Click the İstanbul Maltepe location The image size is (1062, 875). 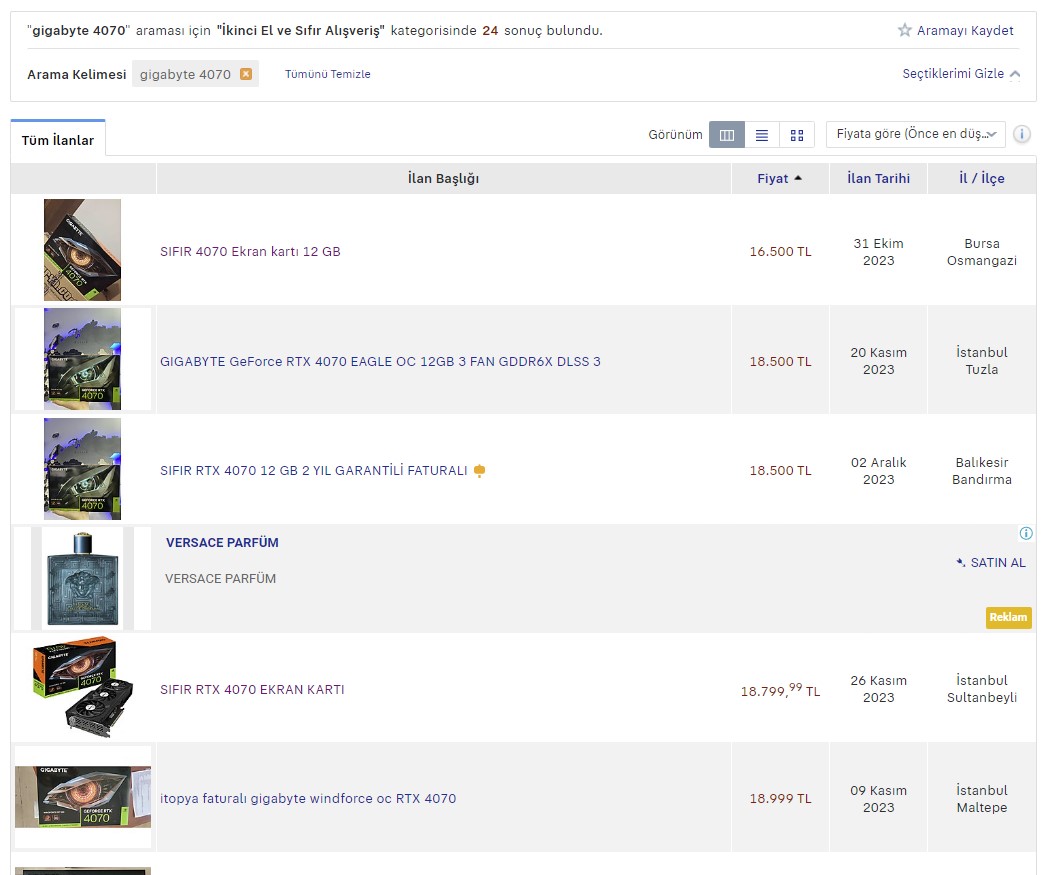[x=981, y=798]
